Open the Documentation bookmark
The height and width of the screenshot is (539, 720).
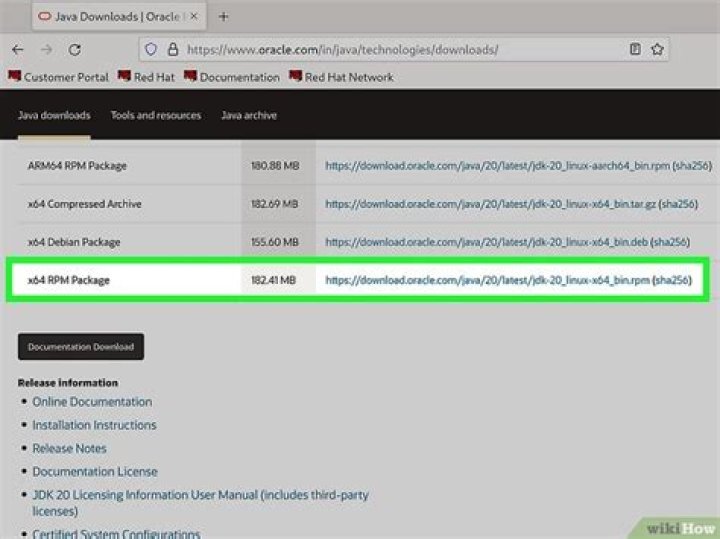231,77
